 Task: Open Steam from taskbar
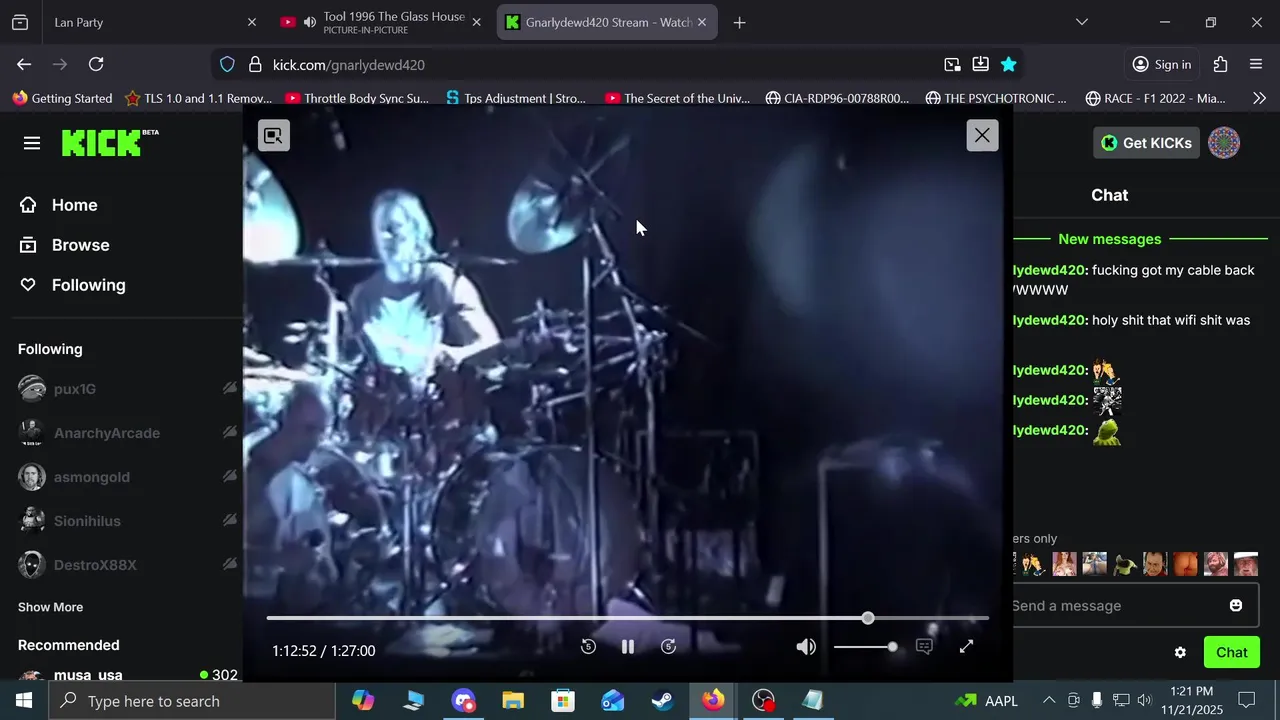click(663, 701)
